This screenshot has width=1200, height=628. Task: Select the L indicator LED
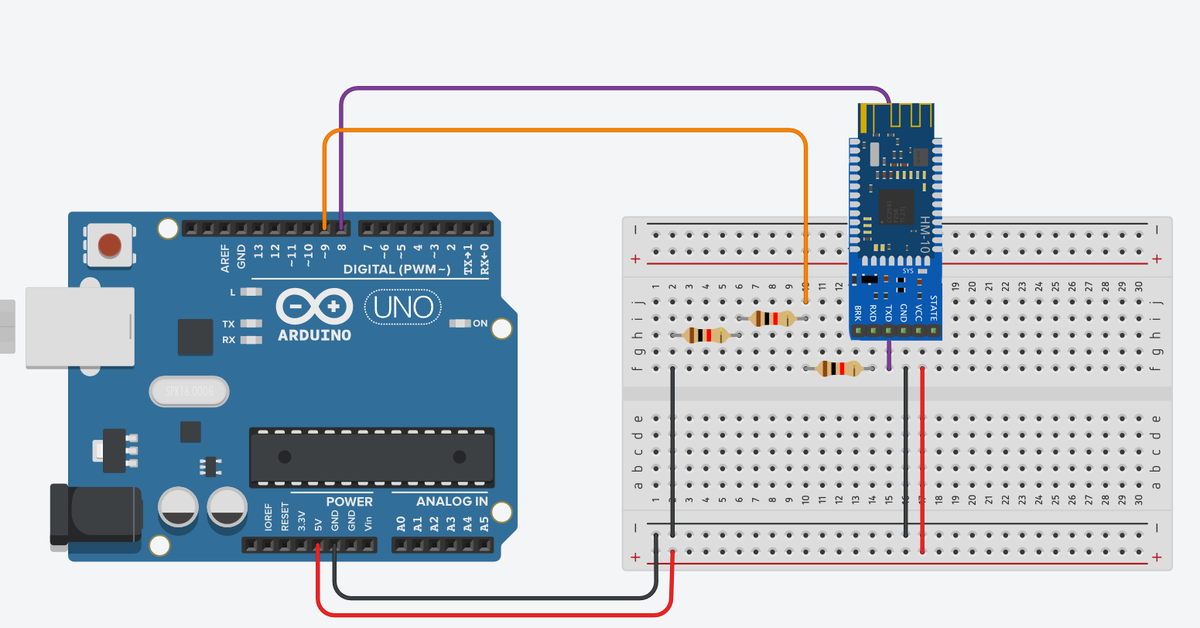250,292
